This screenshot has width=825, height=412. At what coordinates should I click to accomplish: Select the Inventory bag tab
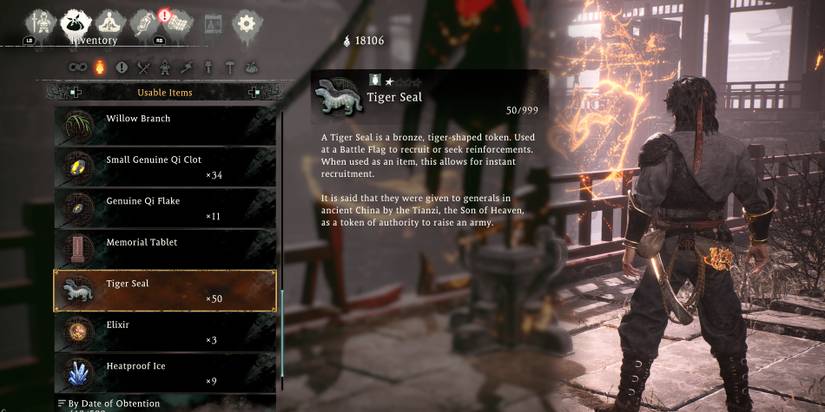[x=76, y=24]
